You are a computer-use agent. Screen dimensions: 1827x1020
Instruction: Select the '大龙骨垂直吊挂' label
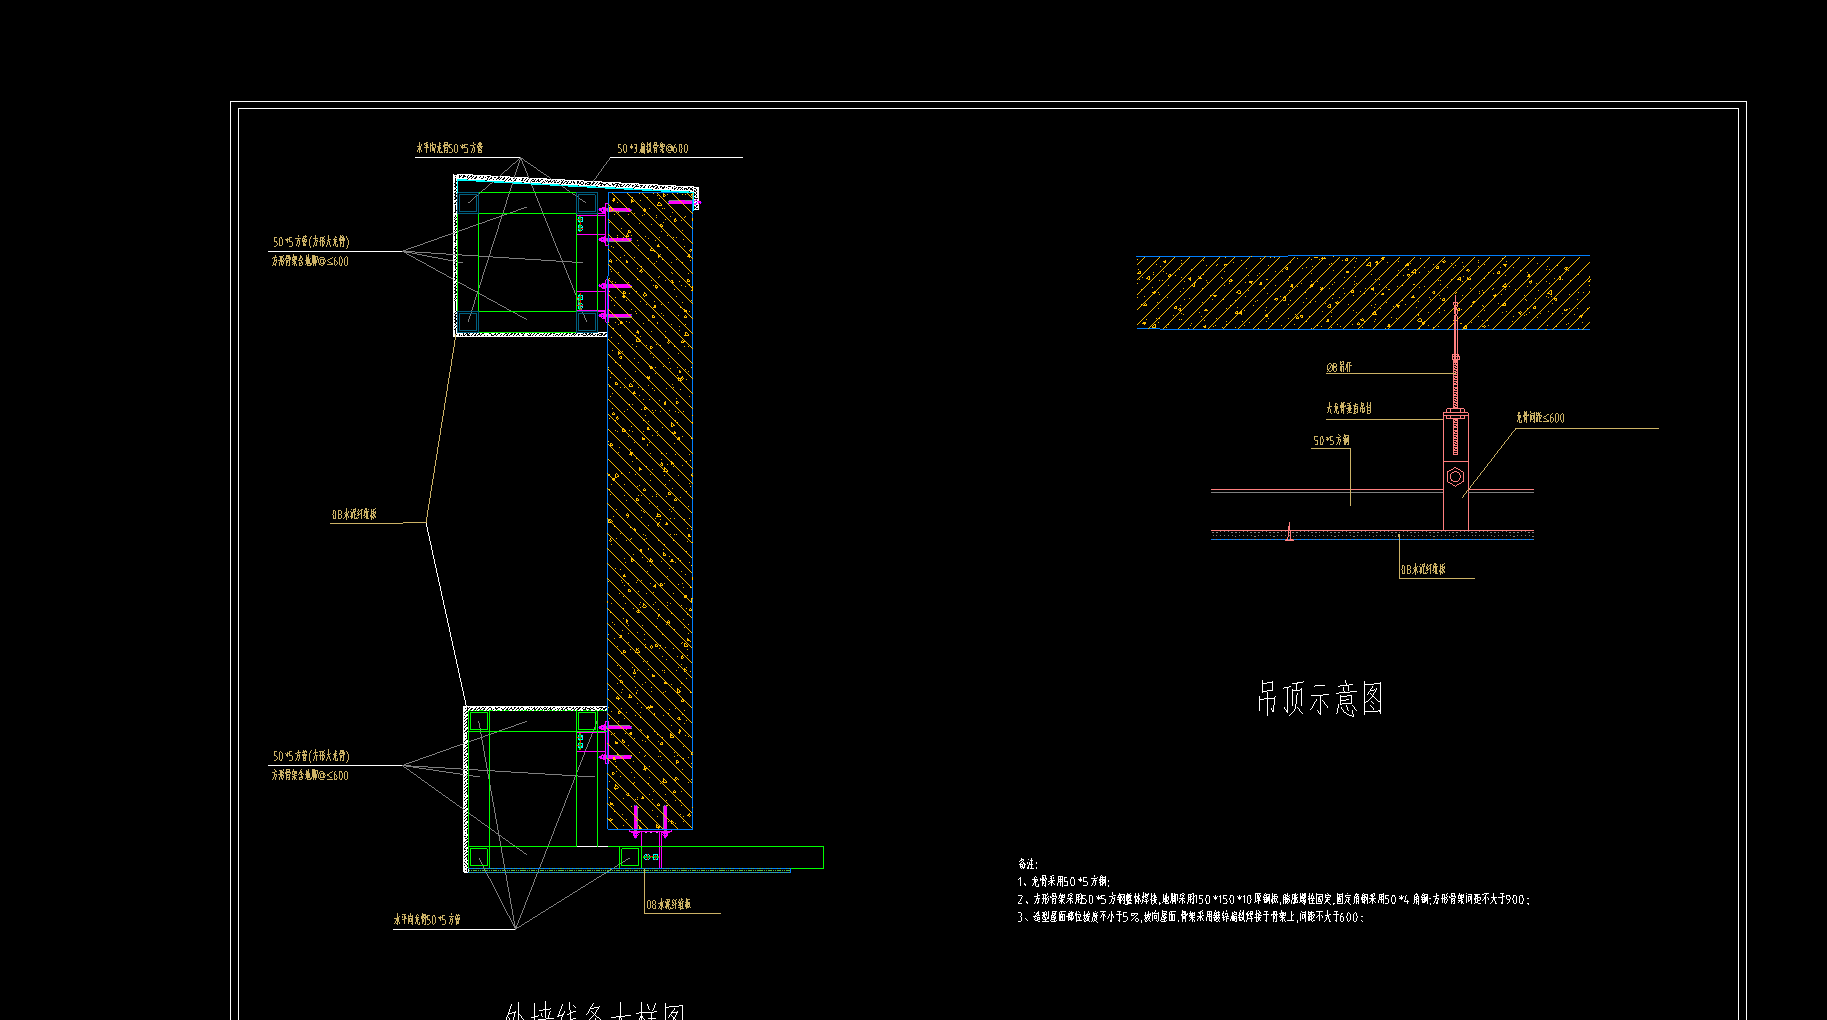[x=1349, y=408]
